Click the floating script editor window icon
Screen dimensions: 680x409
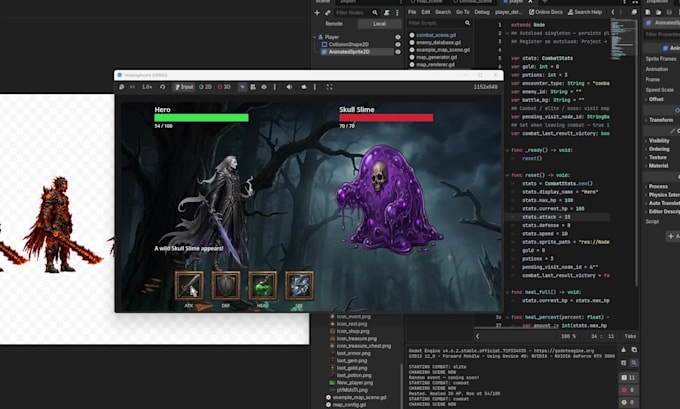click(634, 12)
